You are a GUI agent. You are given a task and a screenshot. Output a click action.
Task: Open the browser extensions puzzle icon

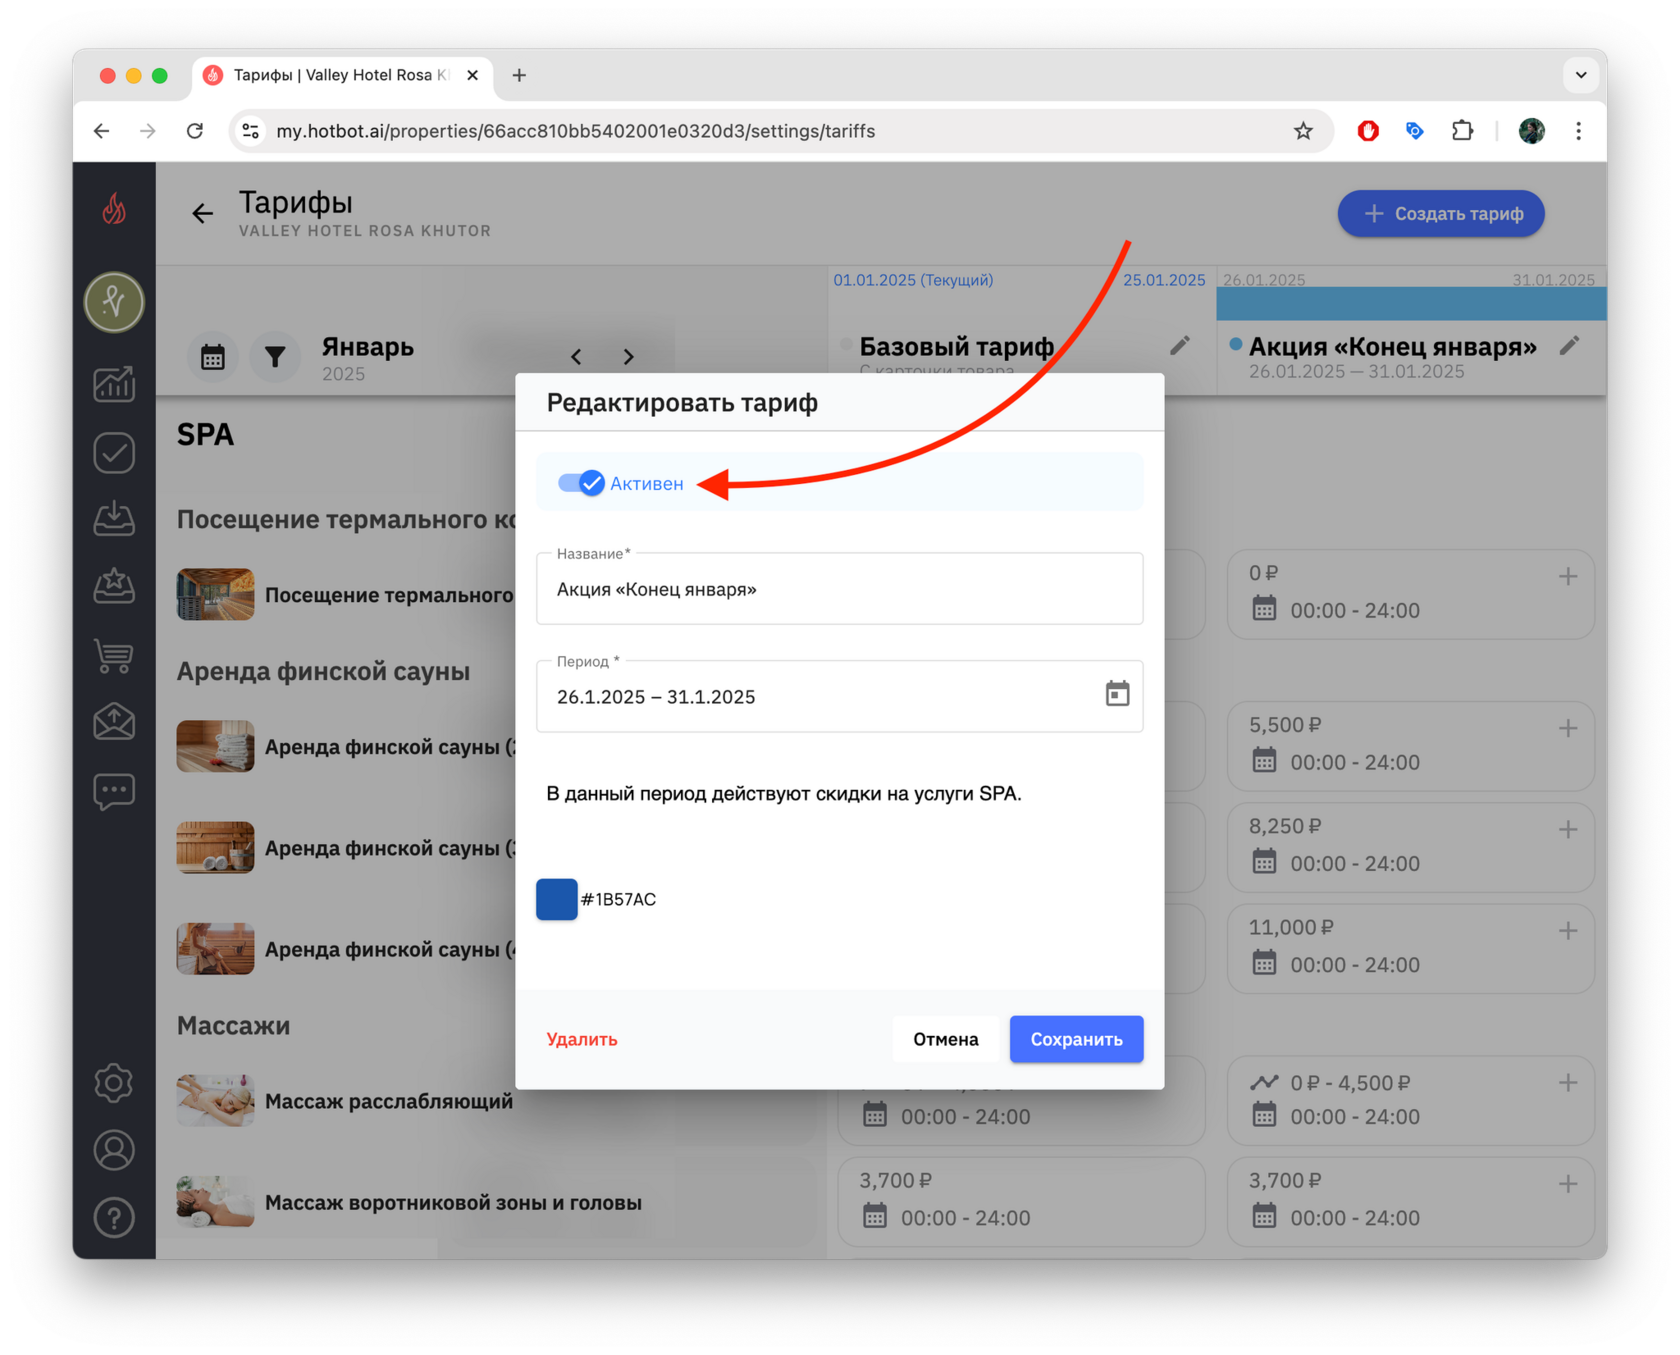coord(1463,131)
